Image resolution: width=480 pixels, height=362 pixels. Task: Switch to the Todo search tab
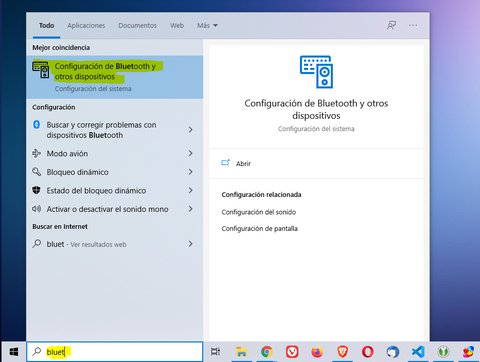[46, 25]
